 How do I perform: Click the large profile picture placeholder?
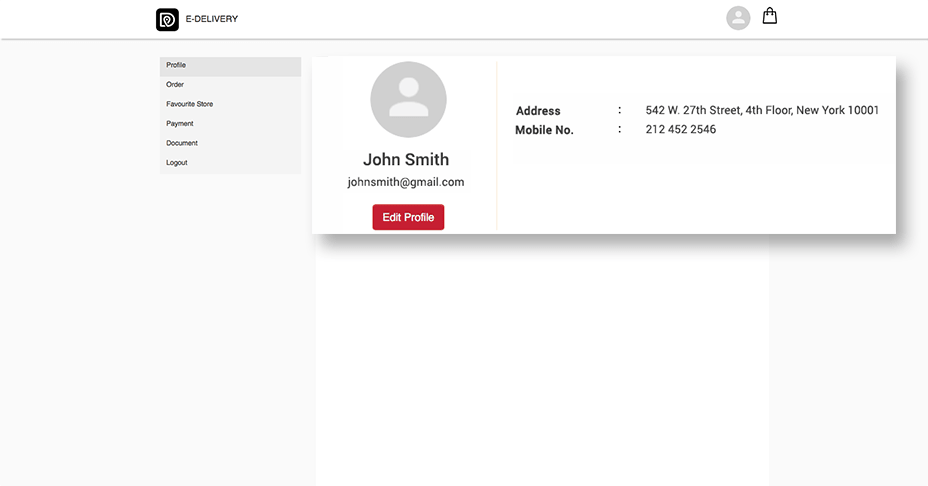coord(408,99)
